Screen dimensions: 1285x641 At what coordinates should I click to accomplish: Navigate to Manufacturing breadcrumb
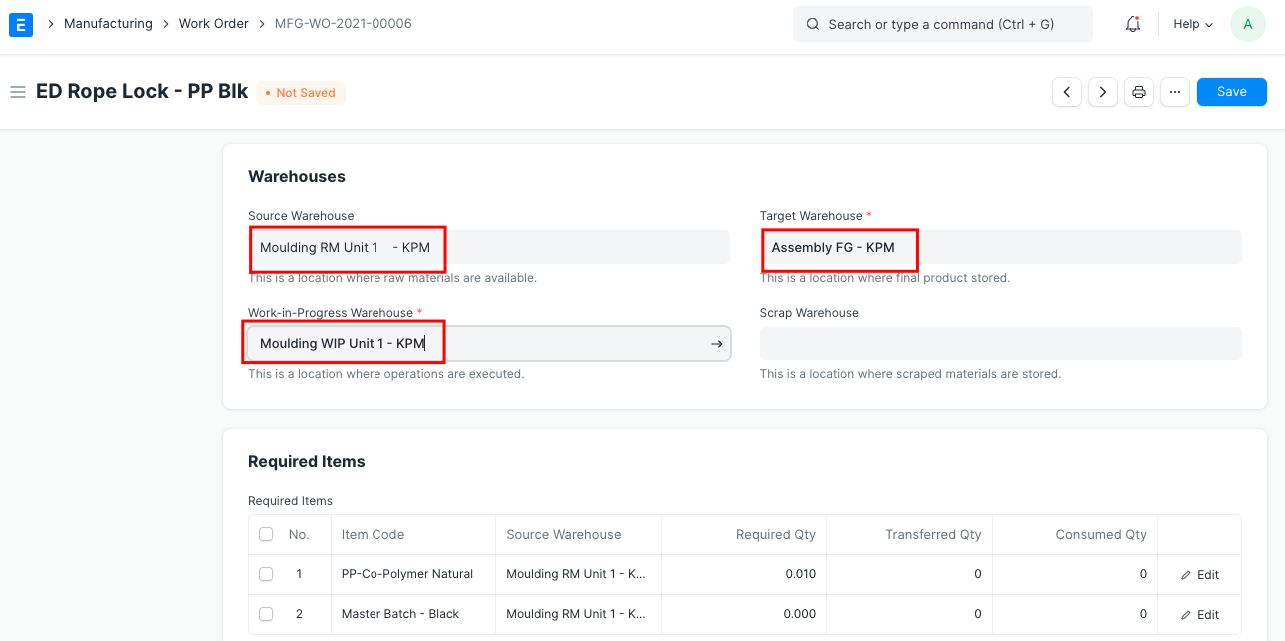(x=108, y=23)
